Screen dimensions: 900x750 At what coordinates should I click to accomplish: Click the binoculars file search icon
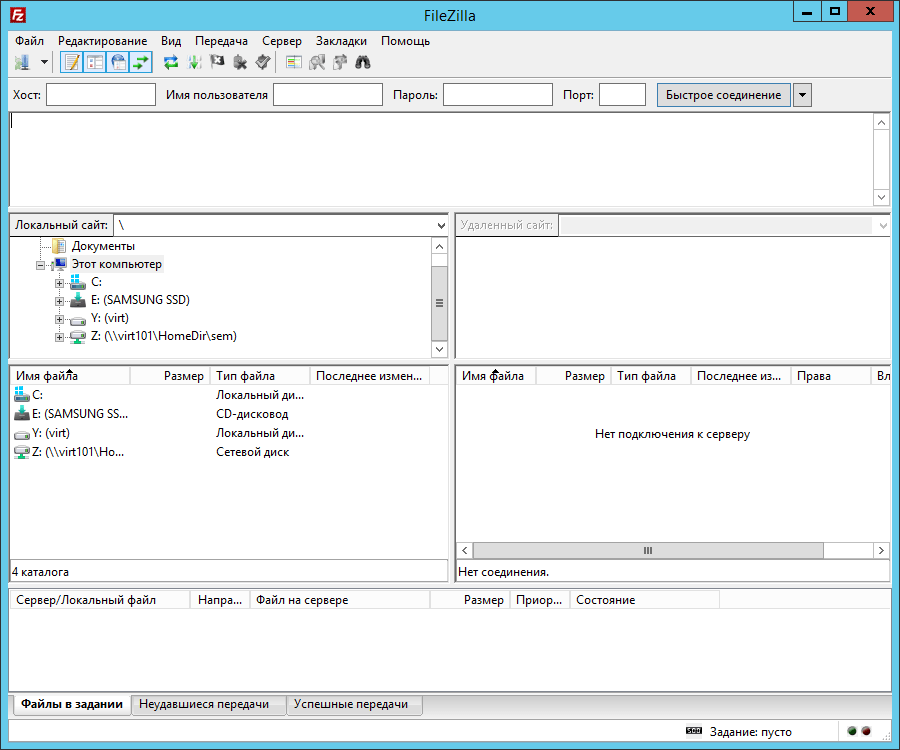(x=363, y=62)
